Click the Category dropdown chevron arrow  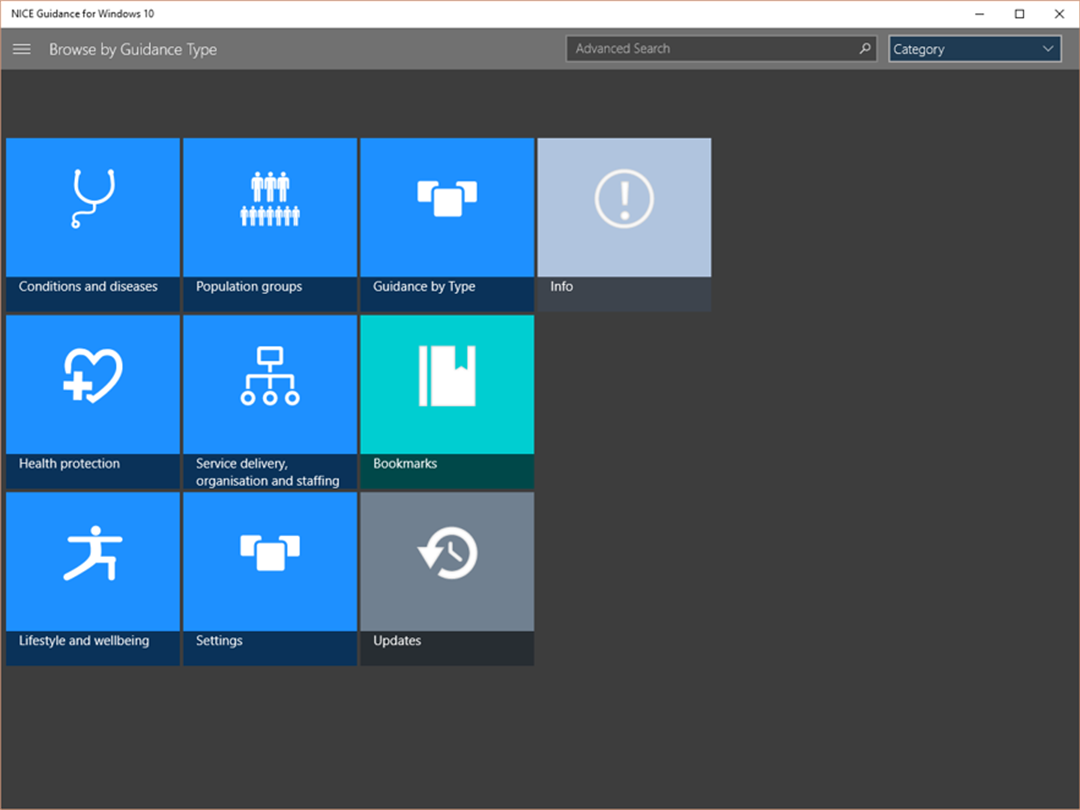point(1048,49)
